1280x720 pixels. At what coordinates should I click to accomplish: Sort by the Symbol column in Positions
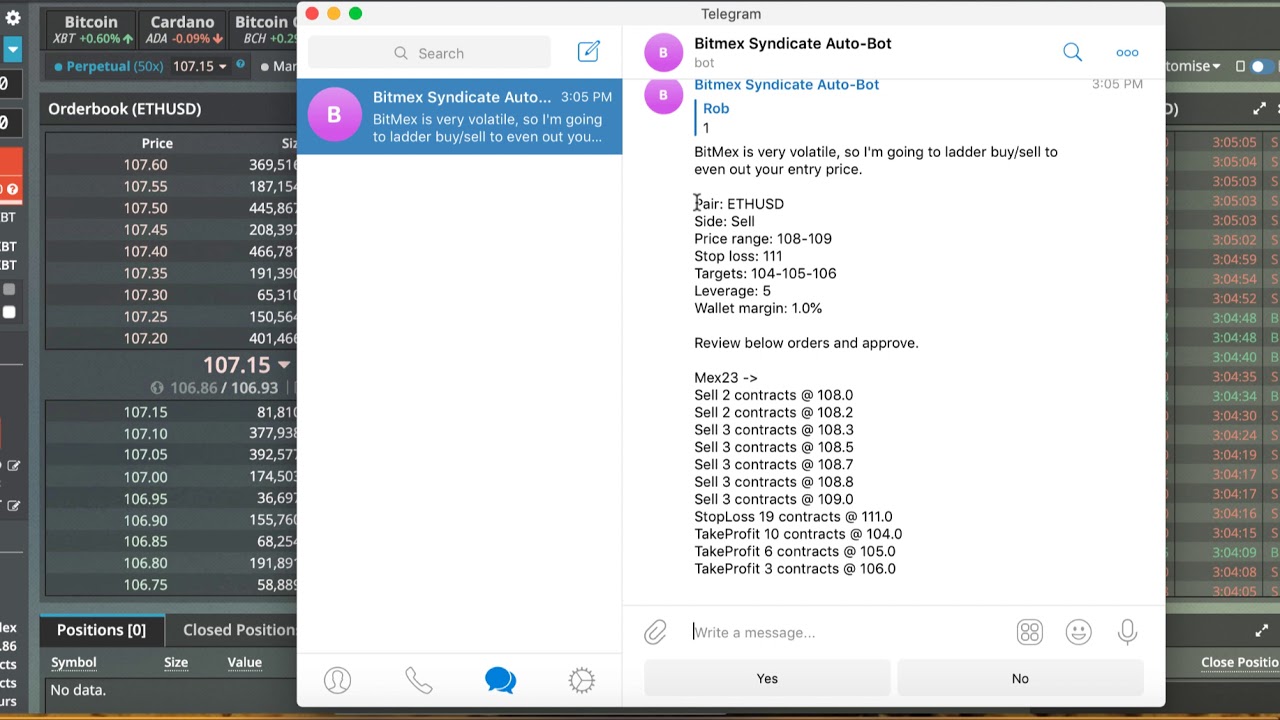tap(74, 662)
